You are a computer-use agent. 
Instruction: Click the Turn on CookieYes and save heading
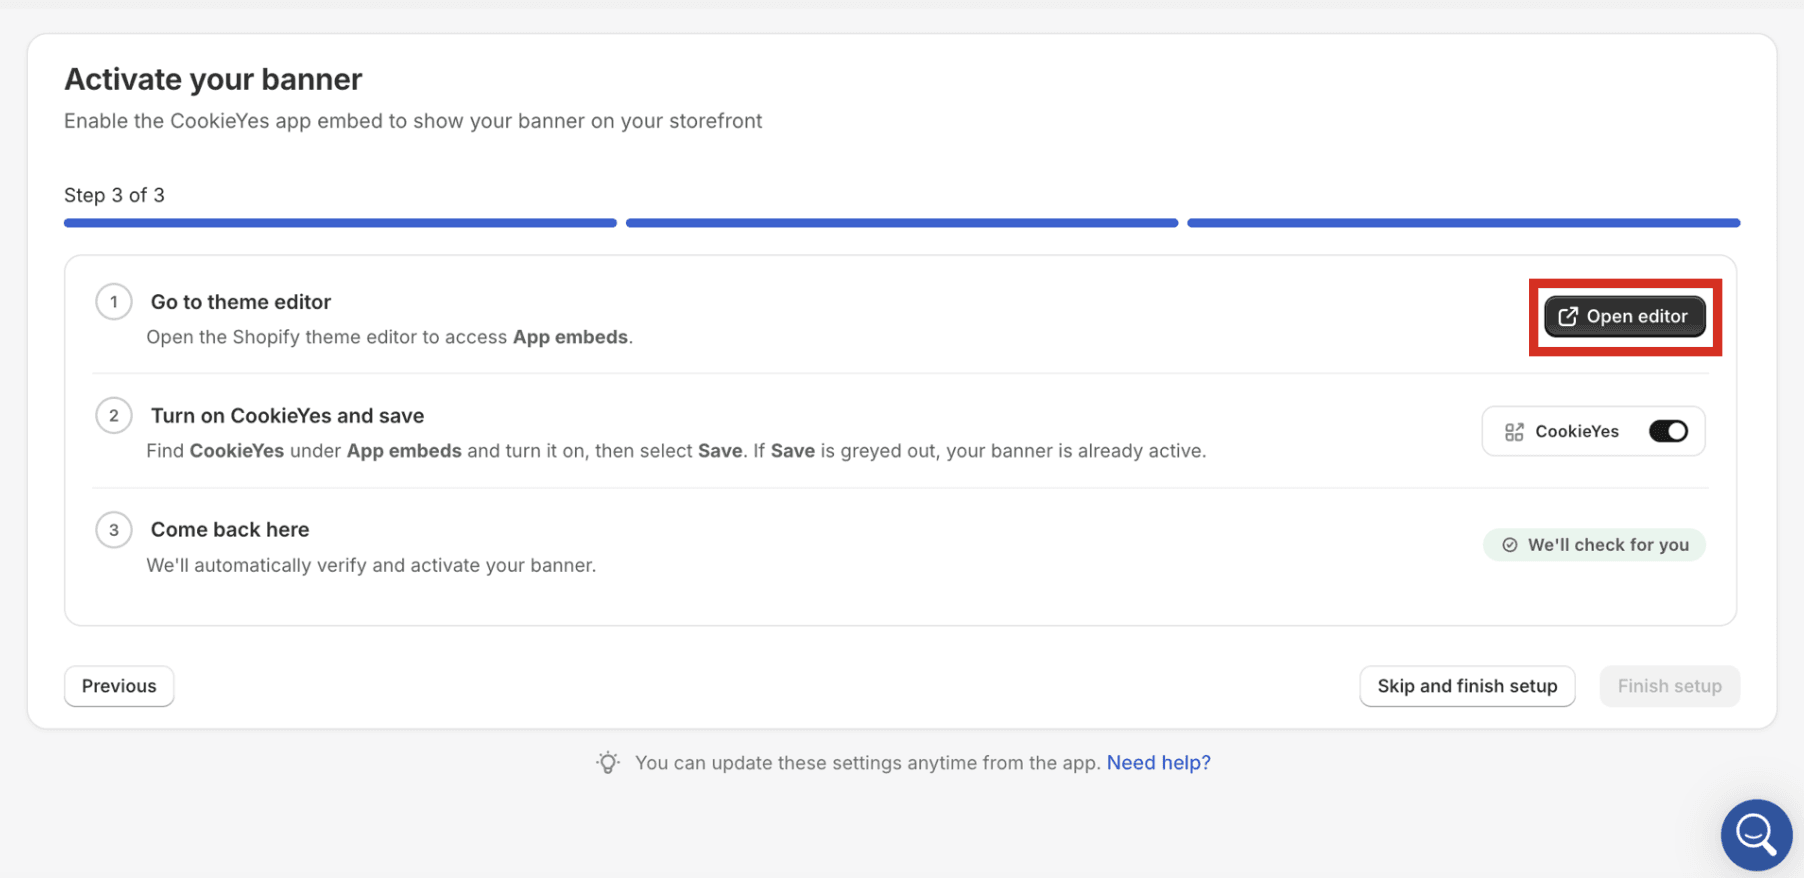click(287, 416)
